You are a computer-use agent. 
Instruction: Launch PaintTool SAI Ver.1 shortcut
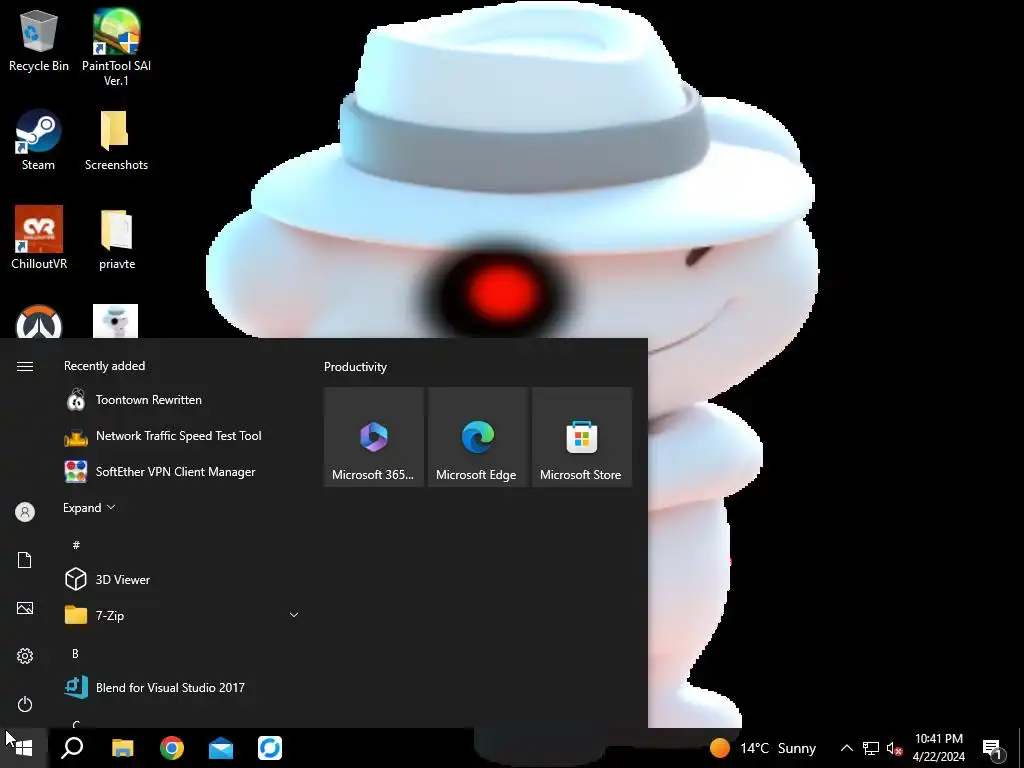[x=116, y=47]
